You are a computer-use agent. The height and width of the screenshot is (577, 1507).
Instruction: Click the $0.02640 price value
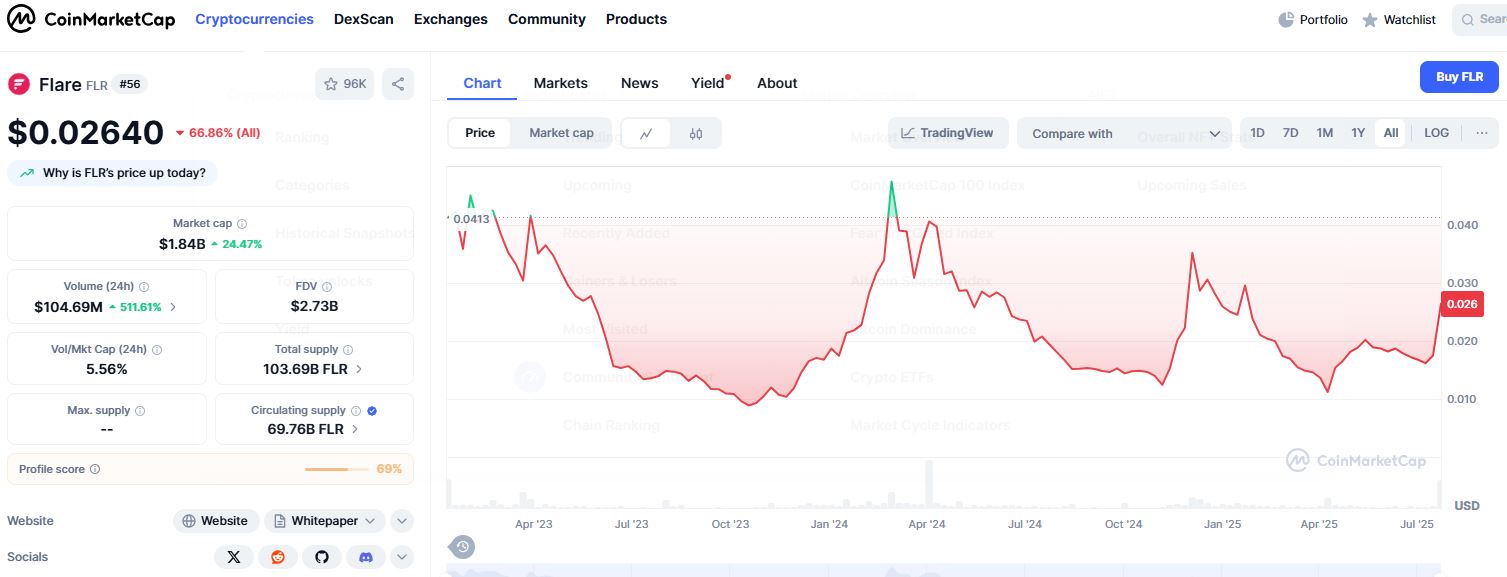86,132
